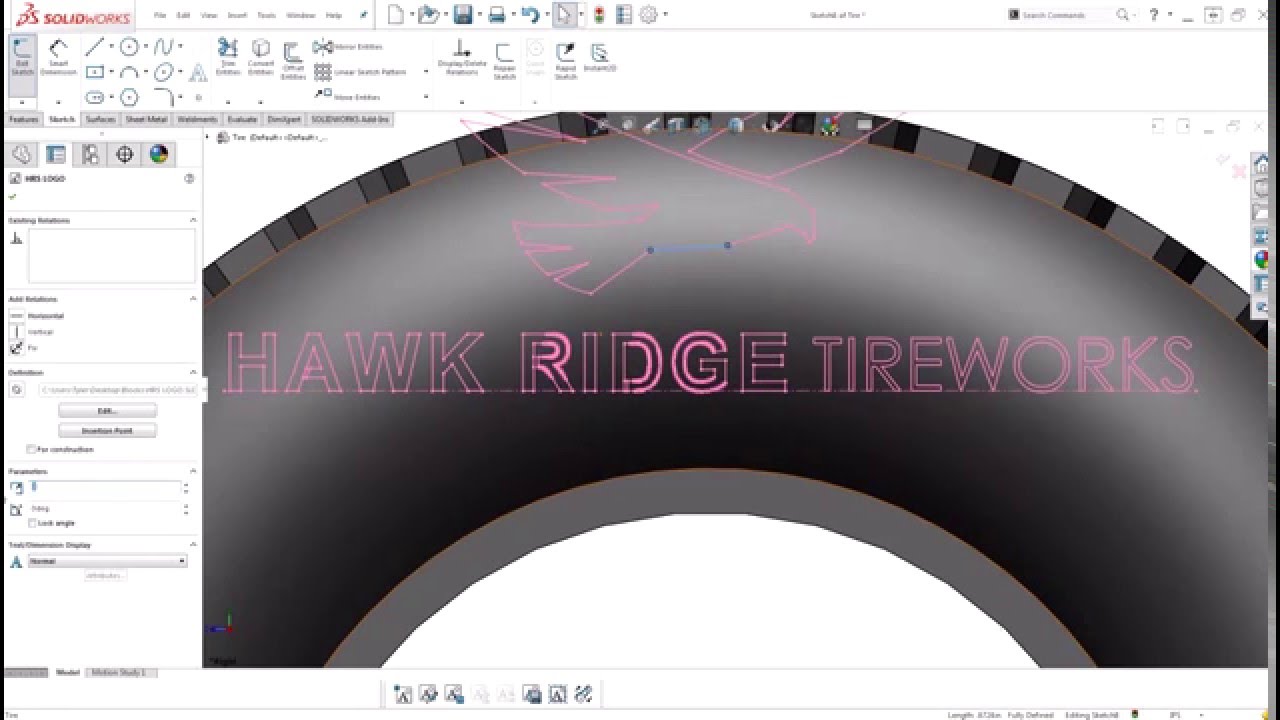The image size is (1280, 720).
Task: Click the Edit... button
Action: (107, 411)
